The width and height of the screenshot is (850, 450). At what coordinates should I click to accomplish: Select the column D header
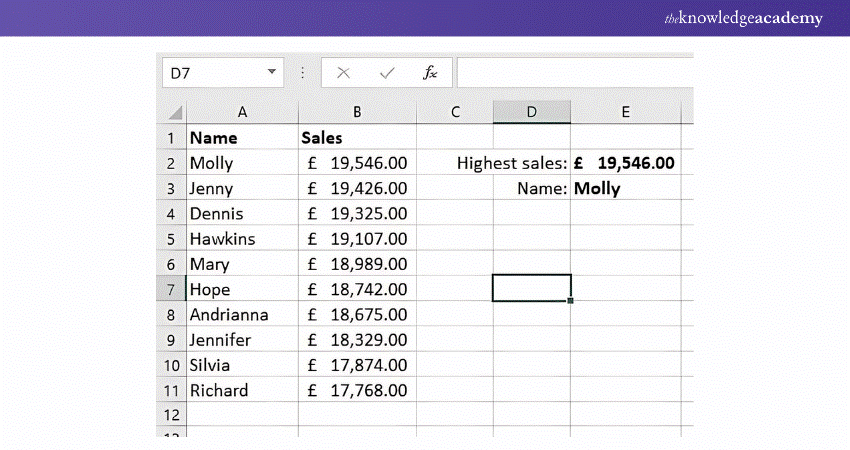tap(531, 112)
